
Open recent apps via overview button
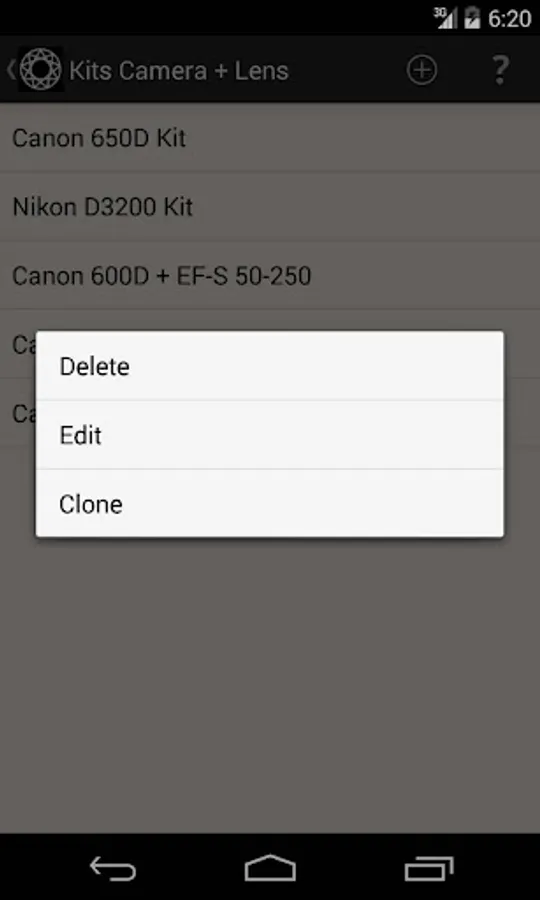(428, 868)
